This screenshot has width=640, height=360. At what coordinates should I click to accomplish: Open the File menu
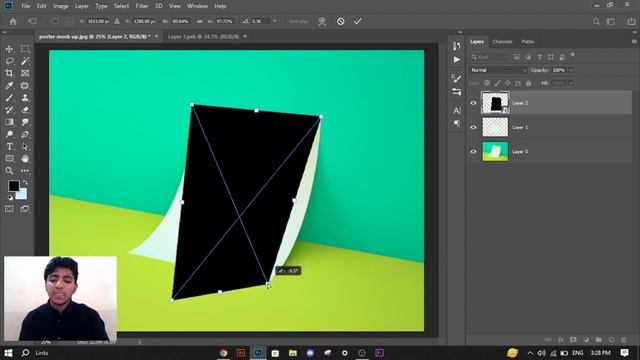26,6
